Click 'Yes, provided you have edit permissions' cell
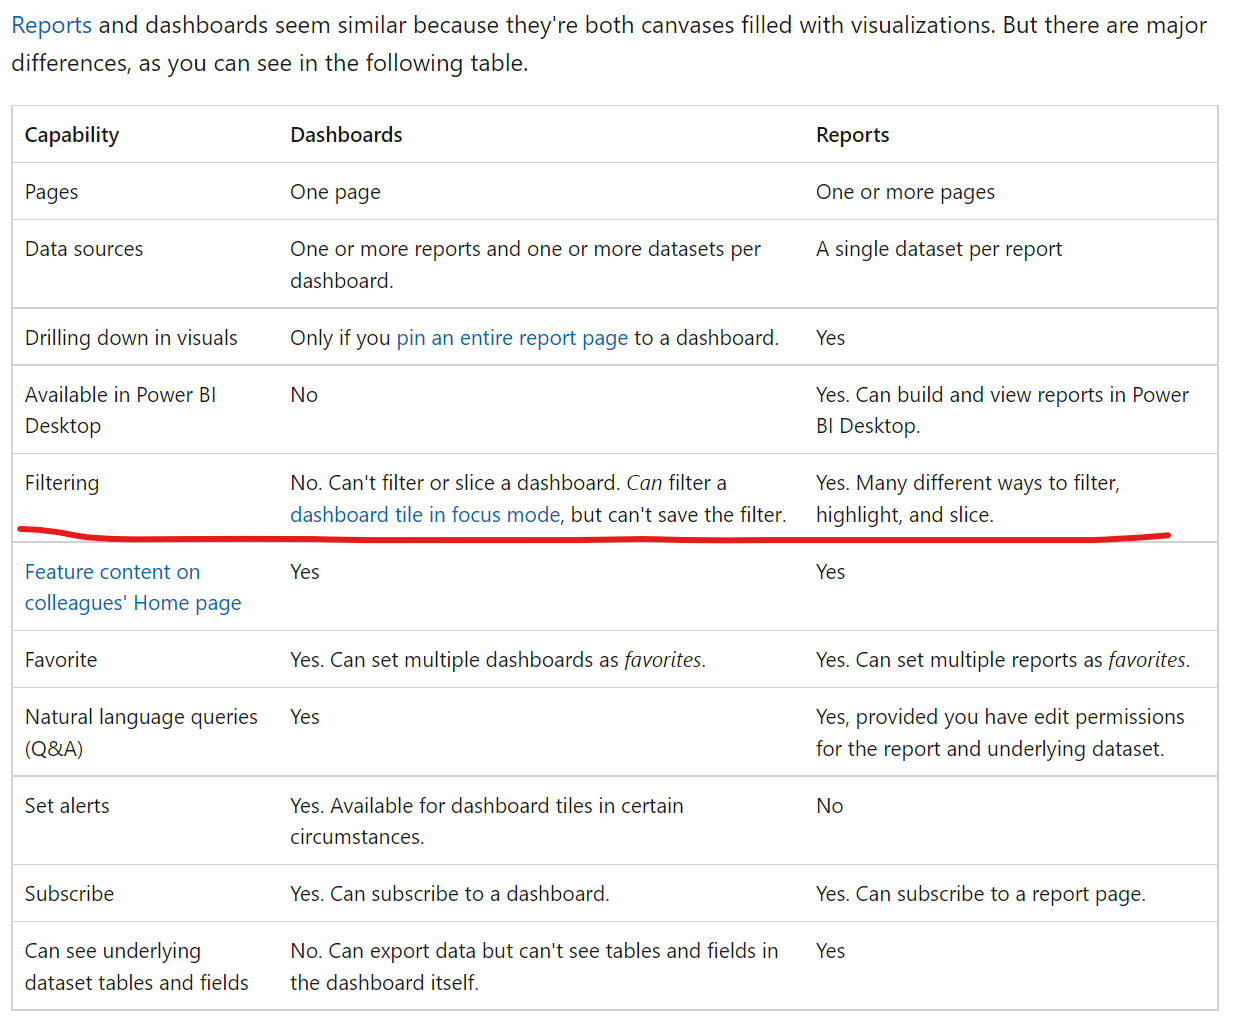The width and height of the screenshot is (1234, 1020). pos(1000,733)
